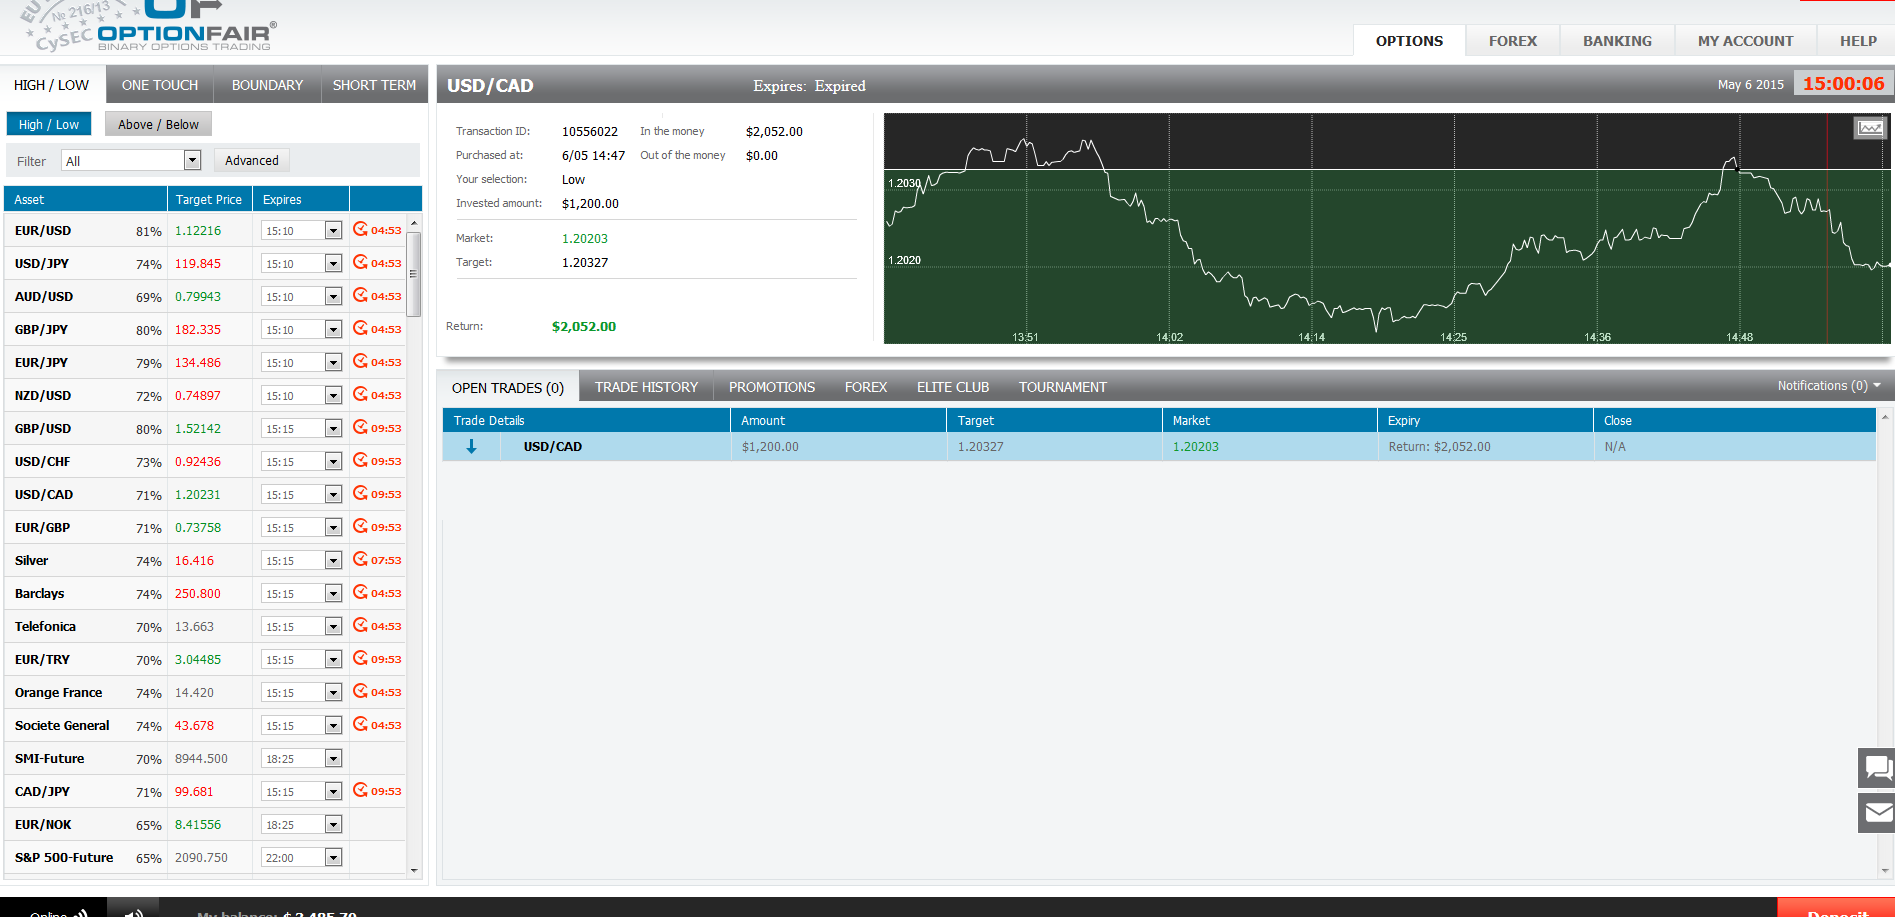Toggle the sound speaker button
The height and width of the screenshot is (917, 1895).
pos(134,911)
